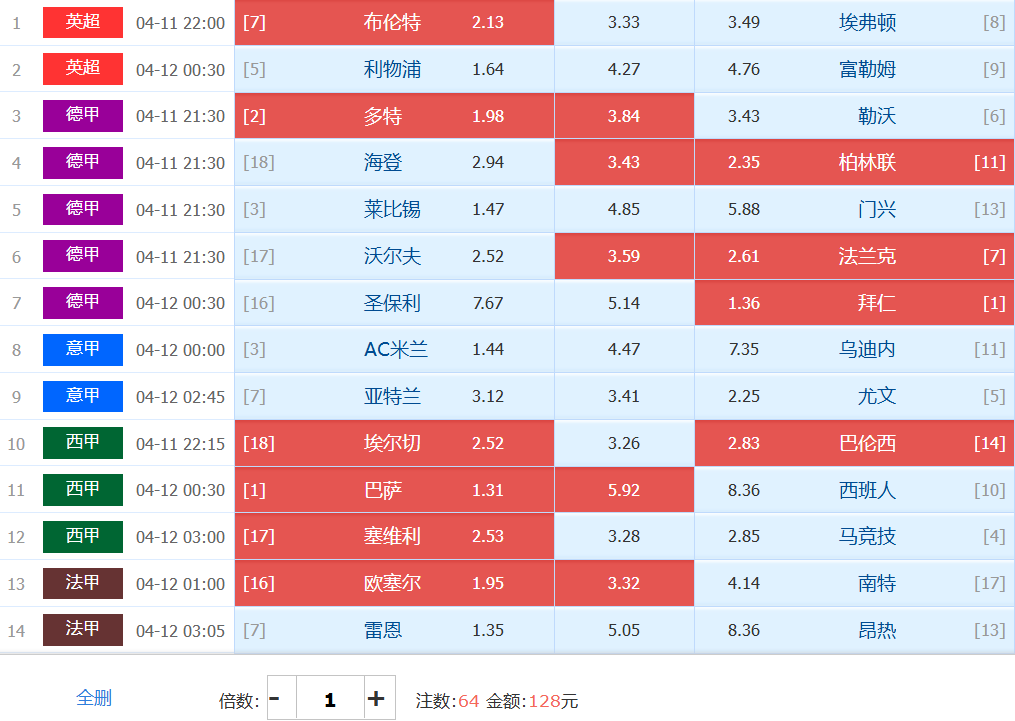Select draw odds 5.14 for 圣保利 match
This screenshot has width=1015, height=721.
click(624, 303)
